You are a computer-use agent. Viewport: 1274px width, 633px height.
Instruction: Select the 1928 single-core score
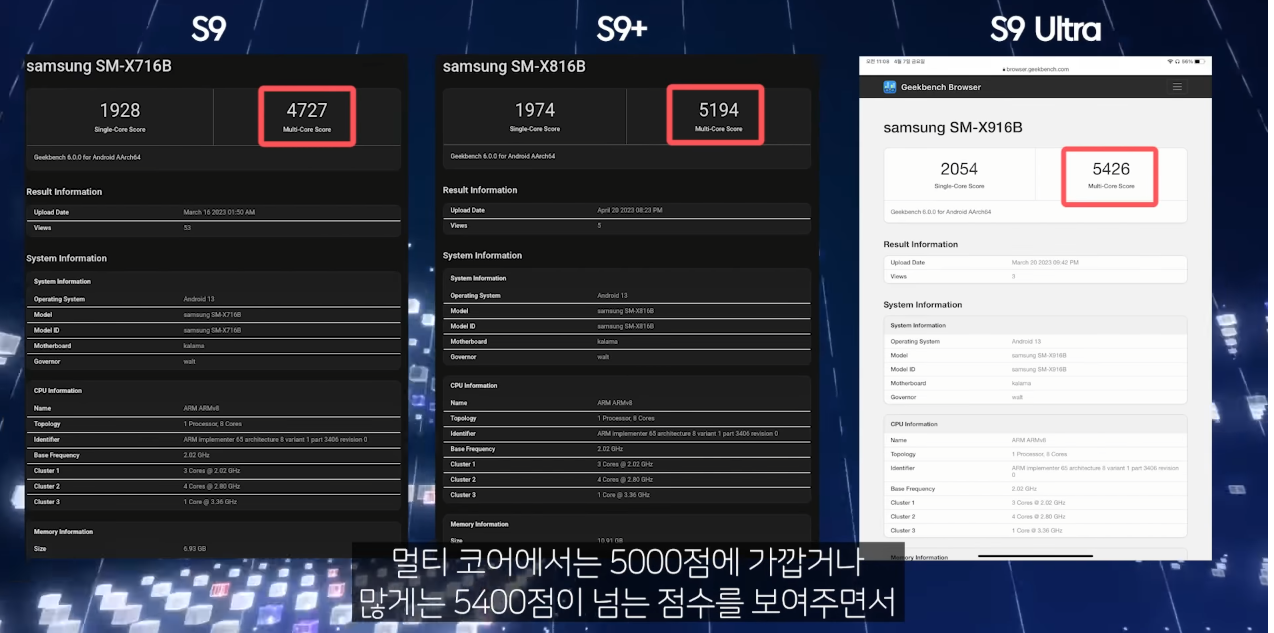coord(120,110)
